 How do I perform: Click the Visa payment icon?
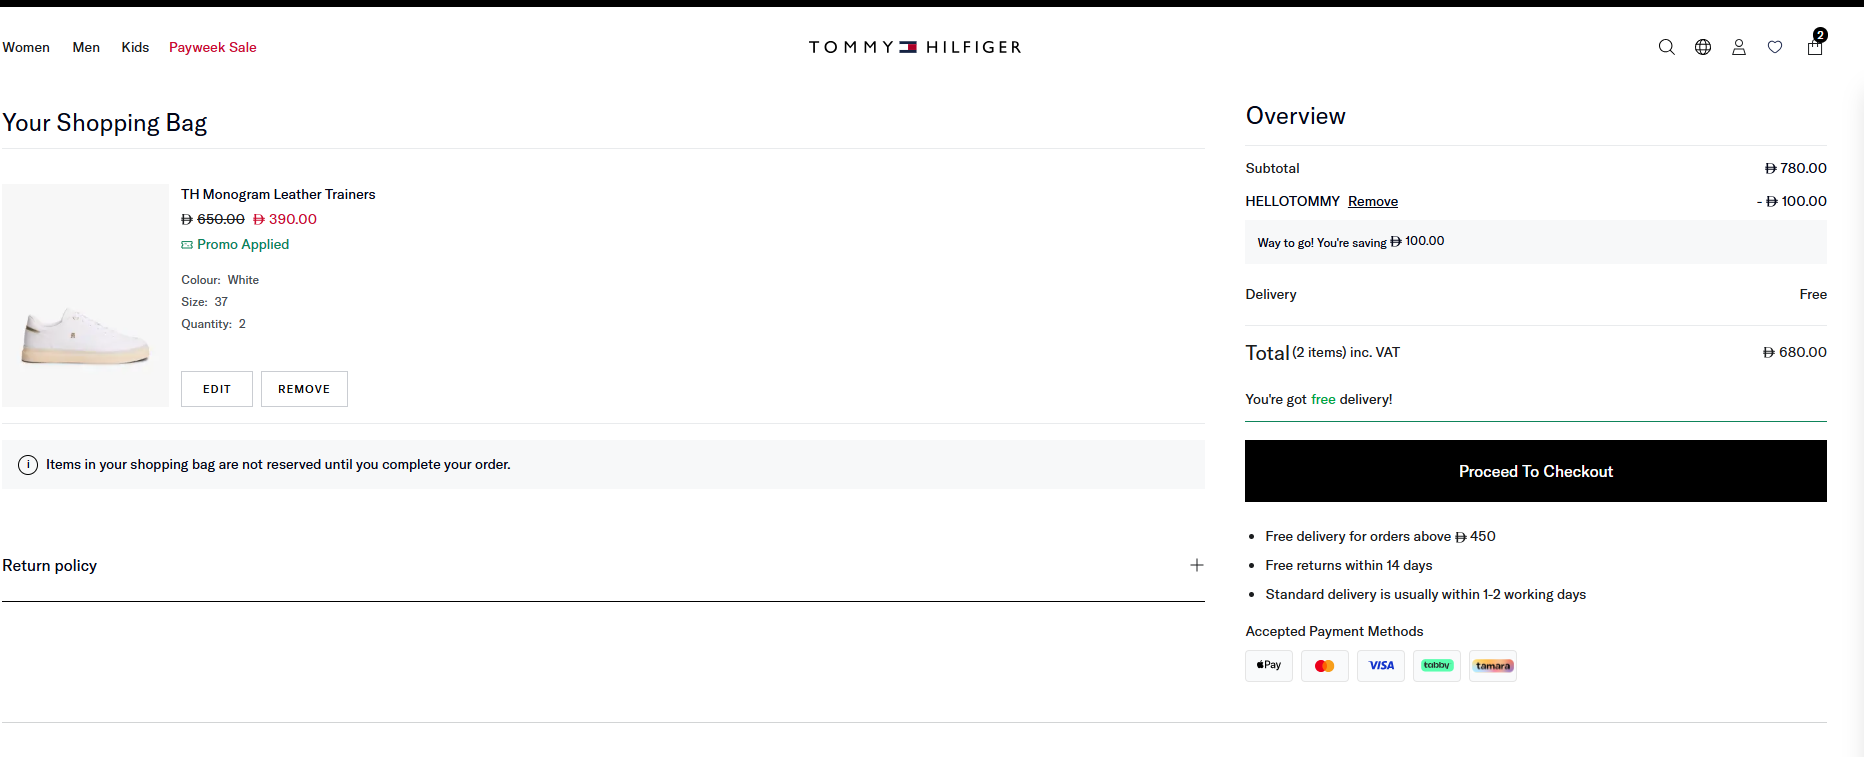coord(1381,666)
